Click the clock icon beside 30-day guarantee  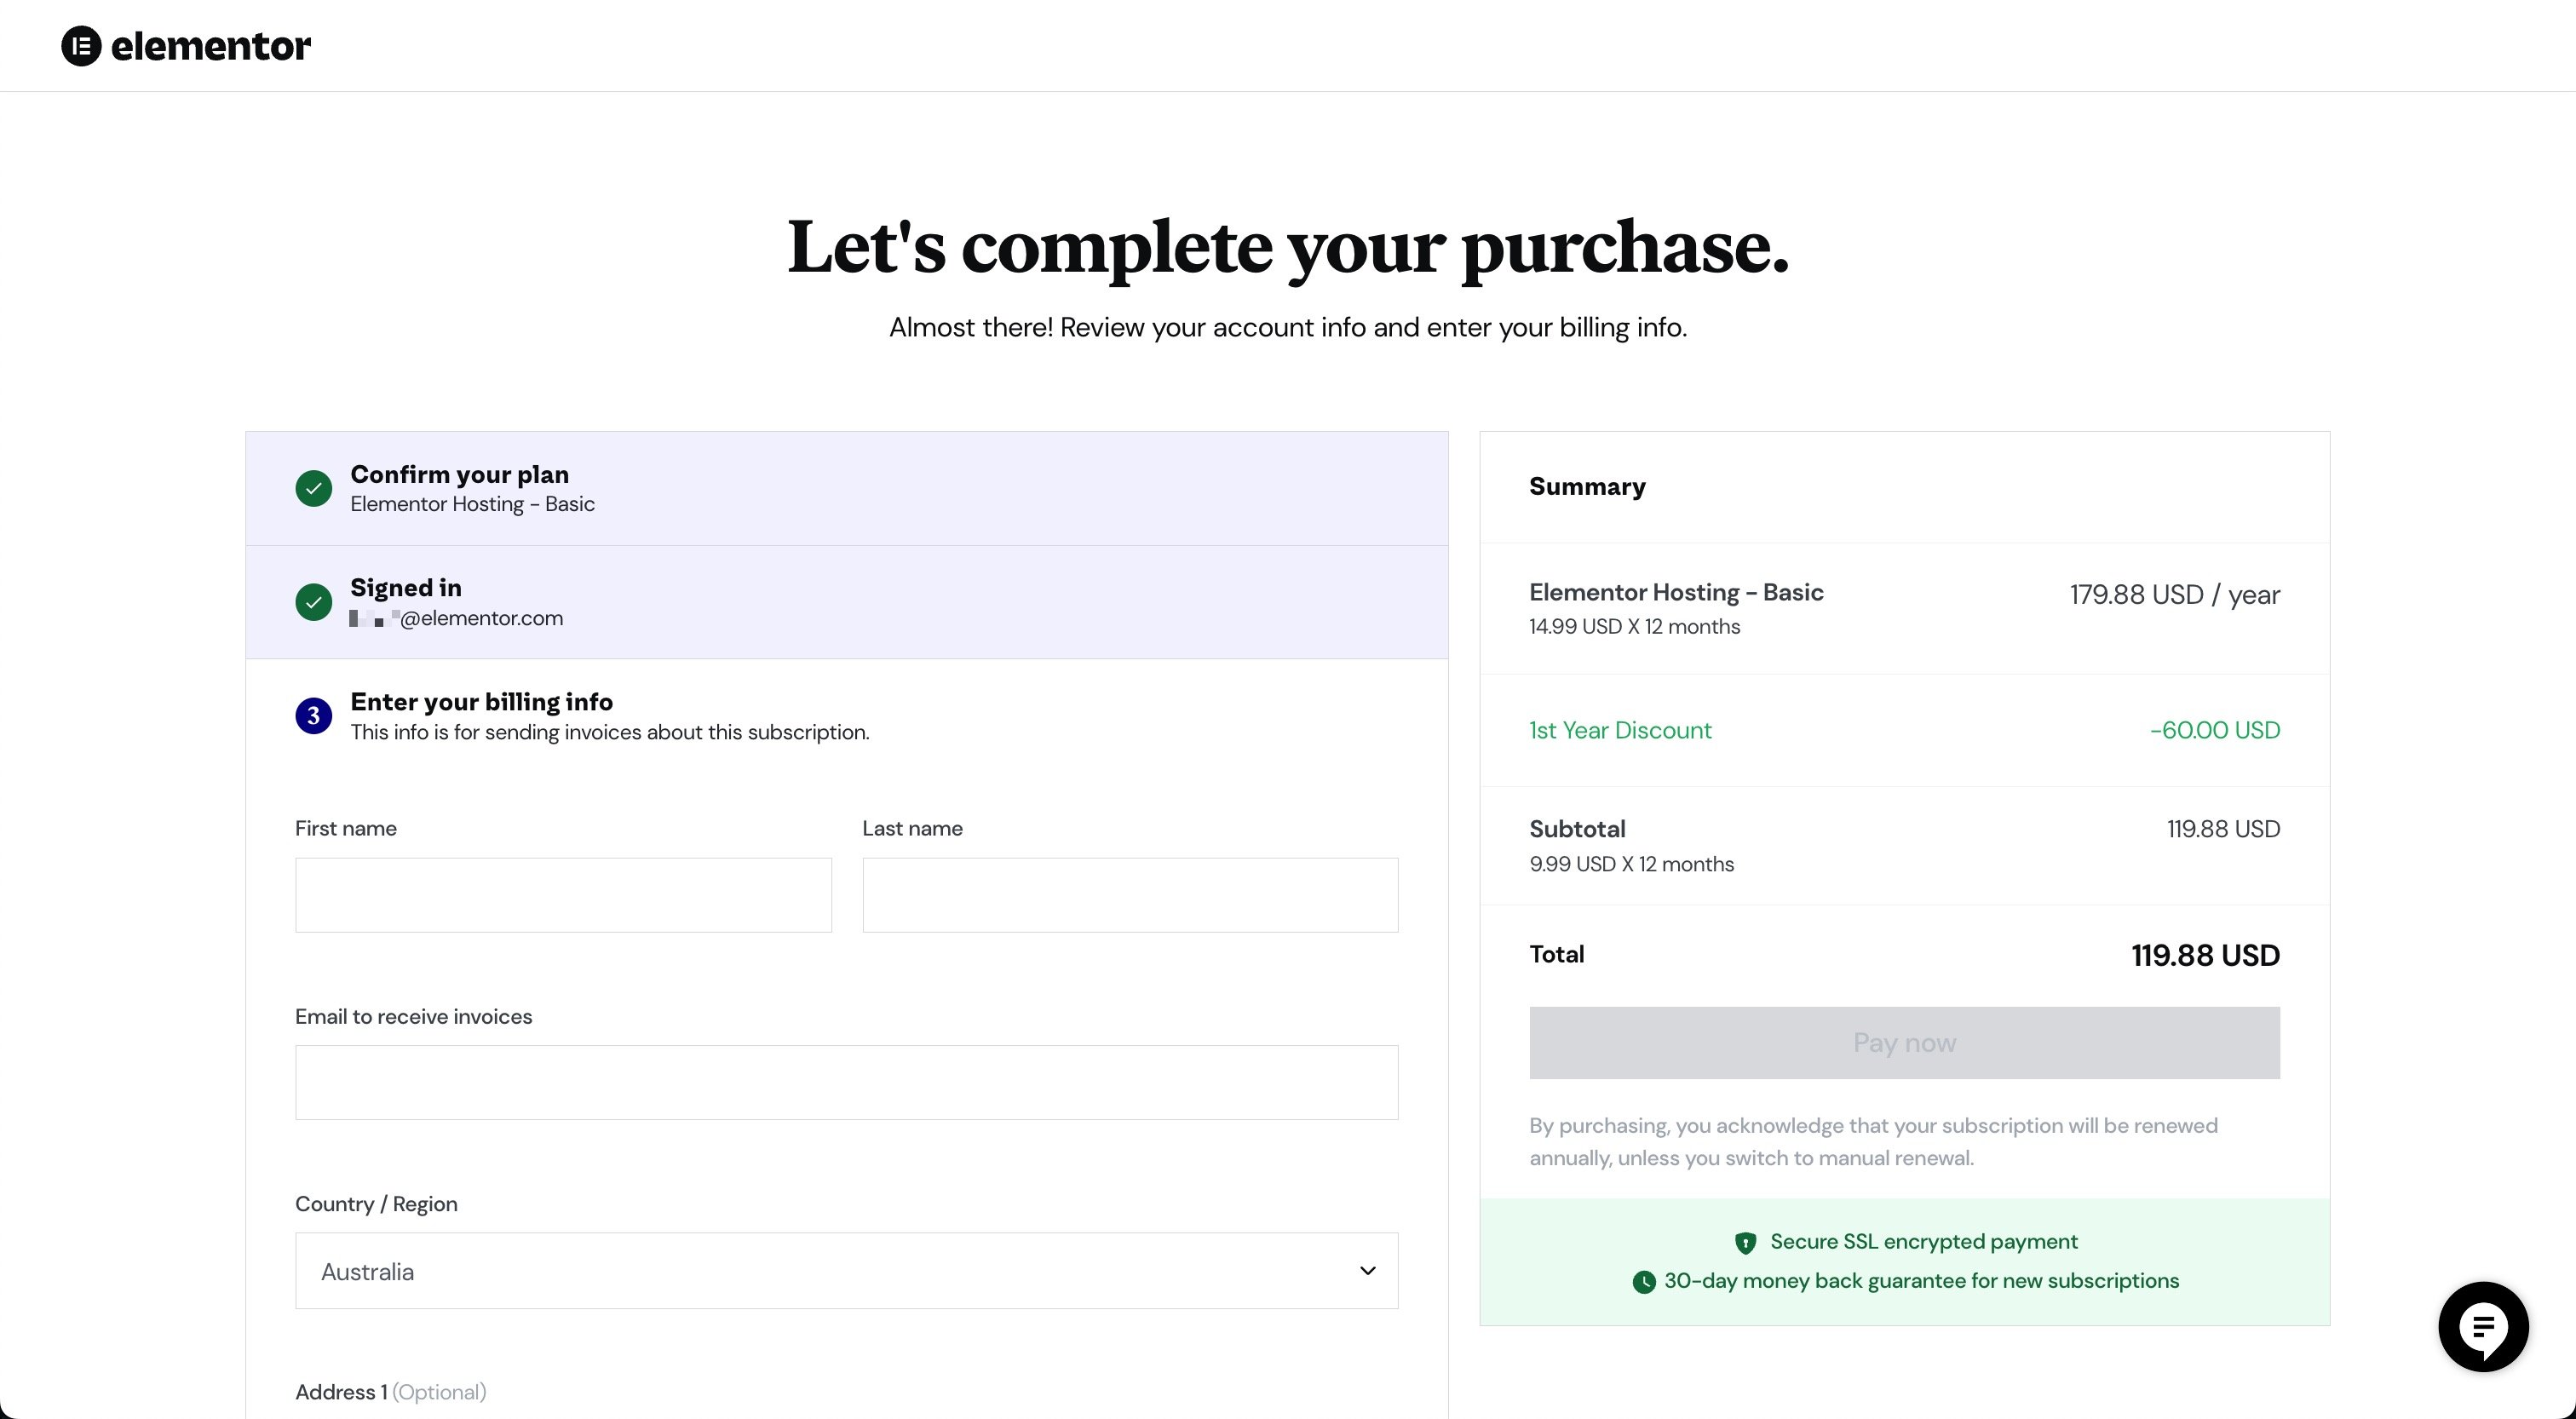tap(1643, 1282)
